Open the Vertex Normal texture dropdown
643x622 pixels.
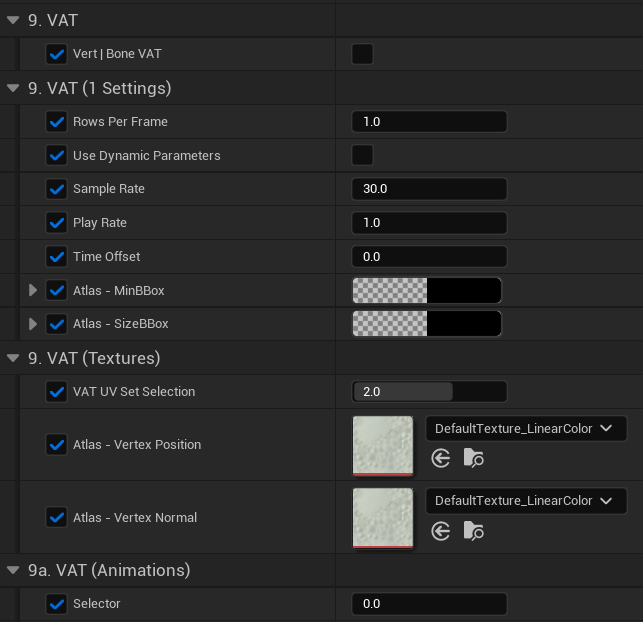pos(526,501)
